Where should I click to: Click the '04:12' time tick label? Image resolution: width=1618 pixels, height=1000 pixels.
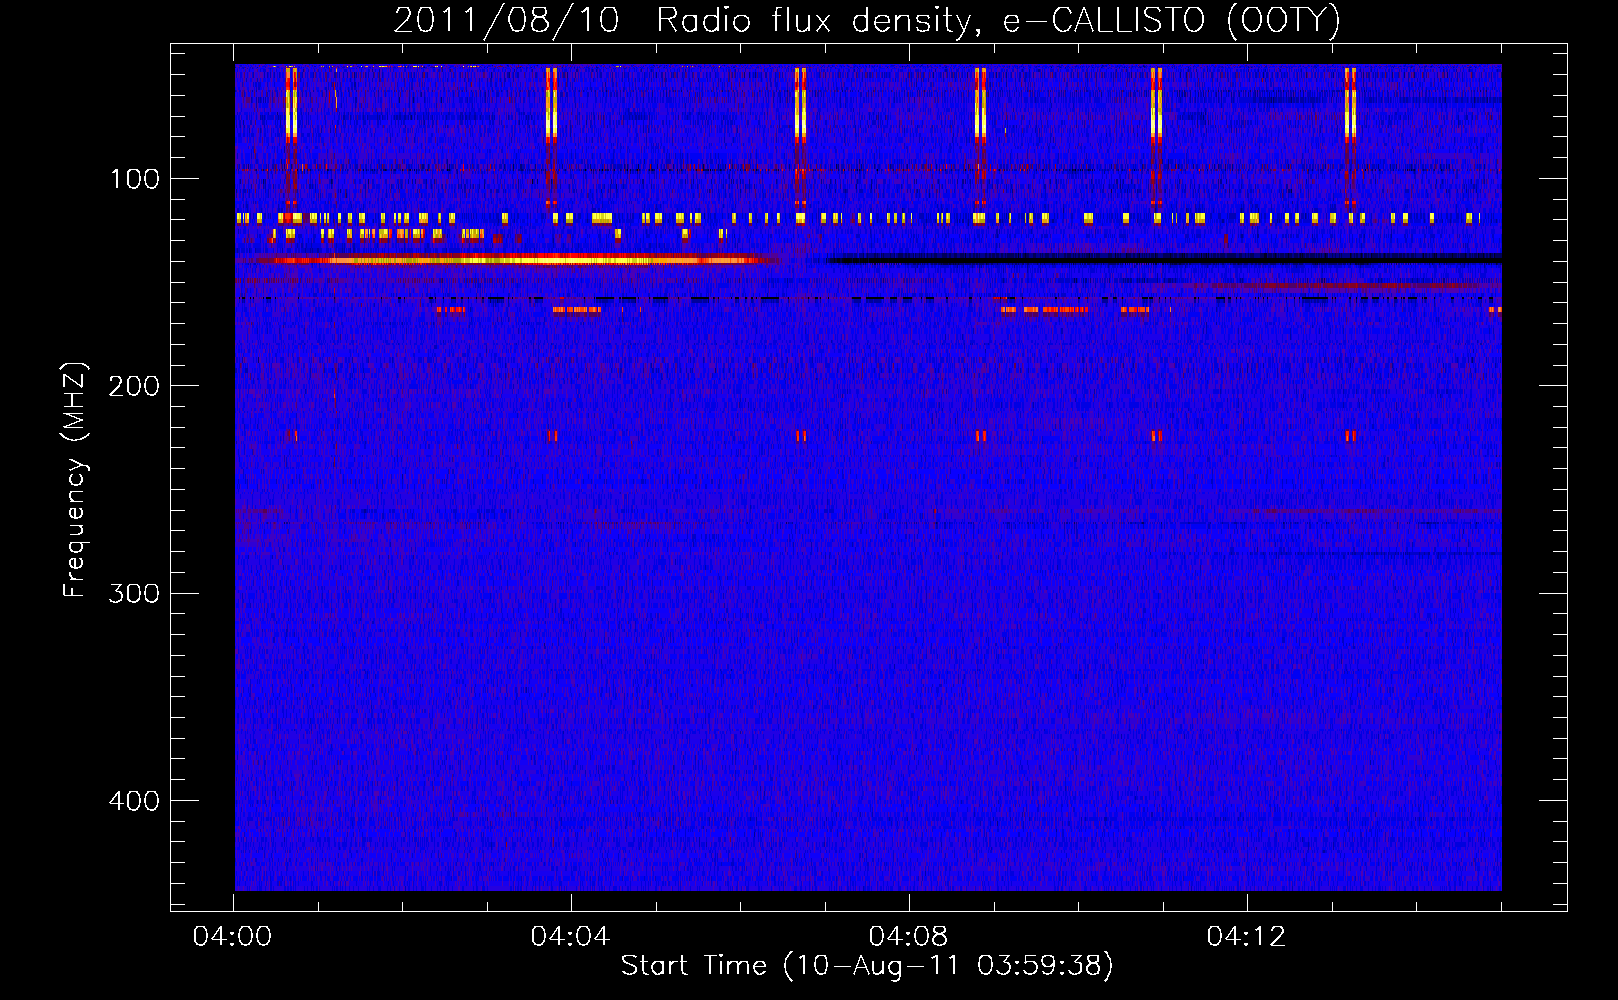pyautogui.click(x=1246, y=936)
